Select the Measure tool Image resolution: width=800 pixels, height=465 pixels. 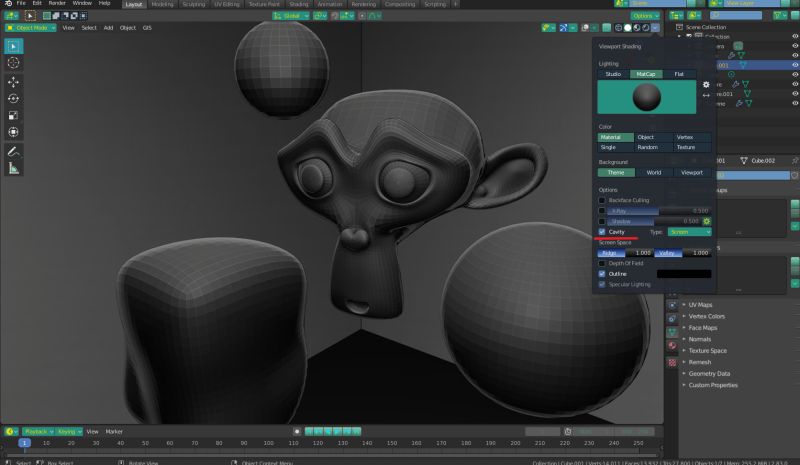click(13, 168)
